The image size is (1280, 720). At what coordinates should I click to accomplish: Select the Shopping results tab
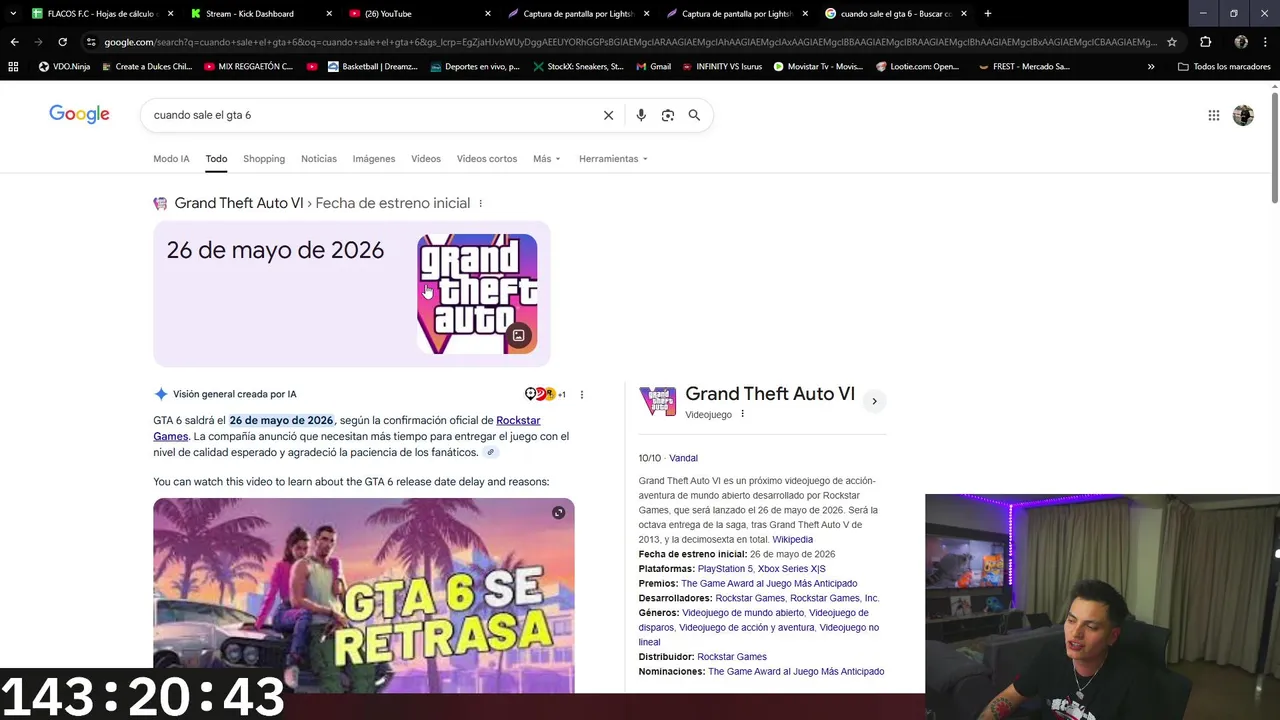[264, 159]
